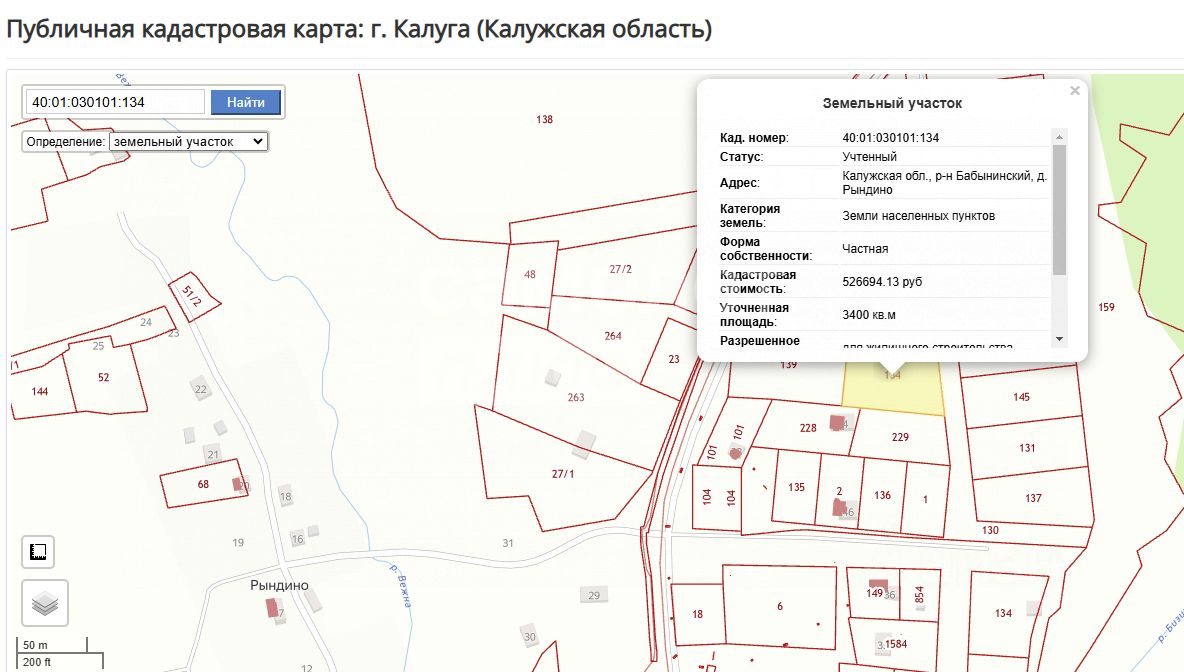1184x672 pixels.
Task: Click the red building in parcel 68
Action: click(x=238, y=484)
